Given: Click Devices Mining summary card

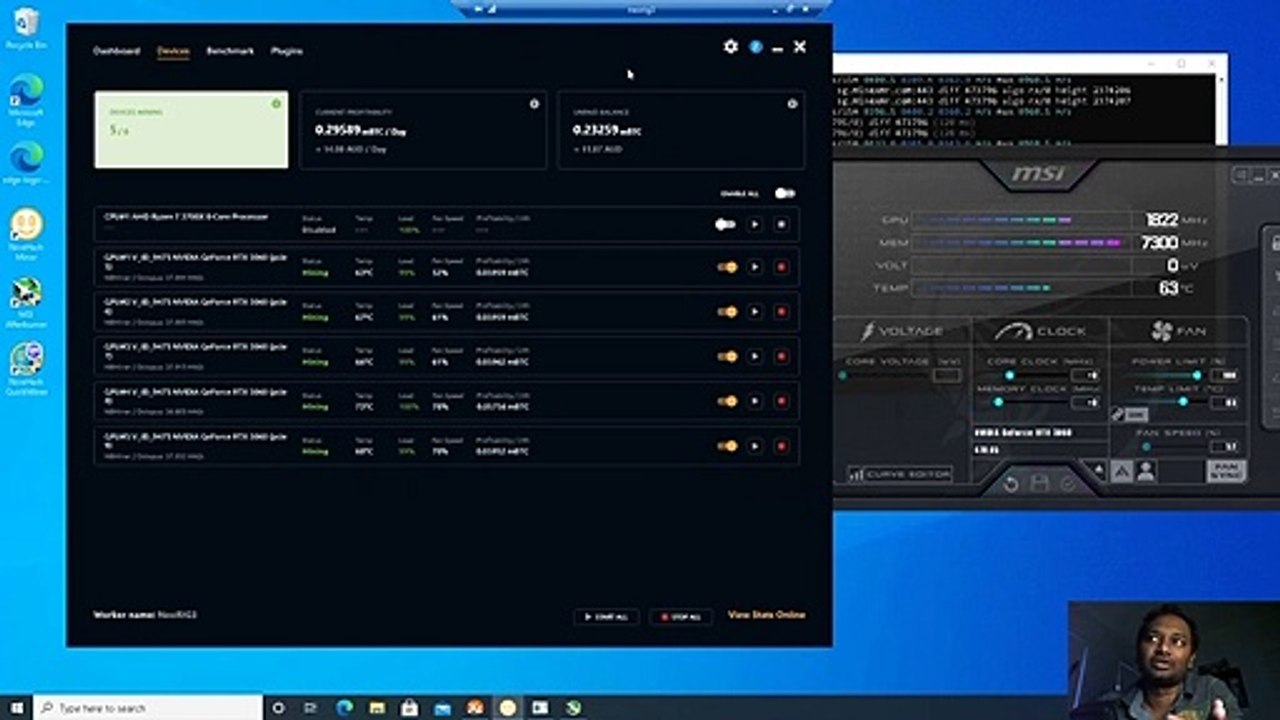Looking at the screenshot, I should [x=191, y=130].
